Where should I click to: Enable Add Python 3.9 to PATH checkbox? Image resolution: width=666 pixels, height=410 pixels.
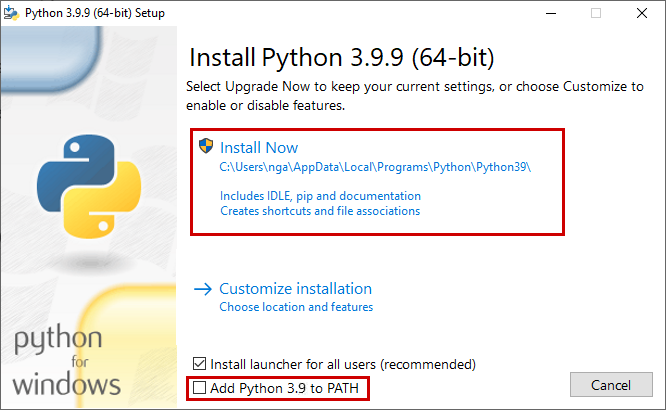pos(199,387)
